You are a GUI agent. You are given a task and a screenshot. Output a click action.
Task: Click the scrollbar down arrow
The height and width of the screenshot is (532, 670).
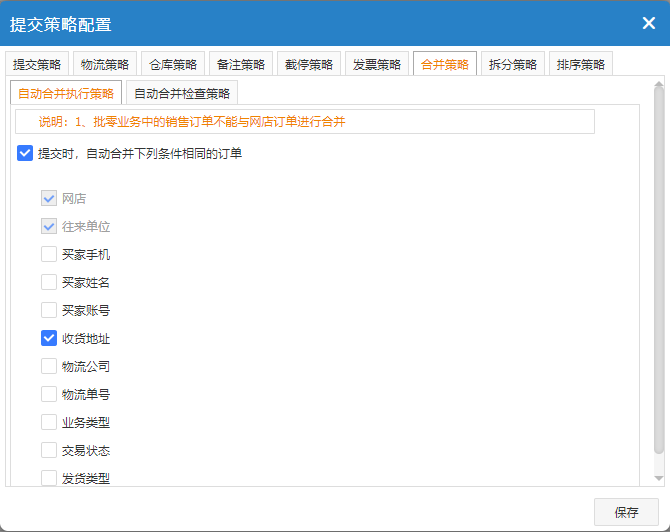tap(659, 478)
